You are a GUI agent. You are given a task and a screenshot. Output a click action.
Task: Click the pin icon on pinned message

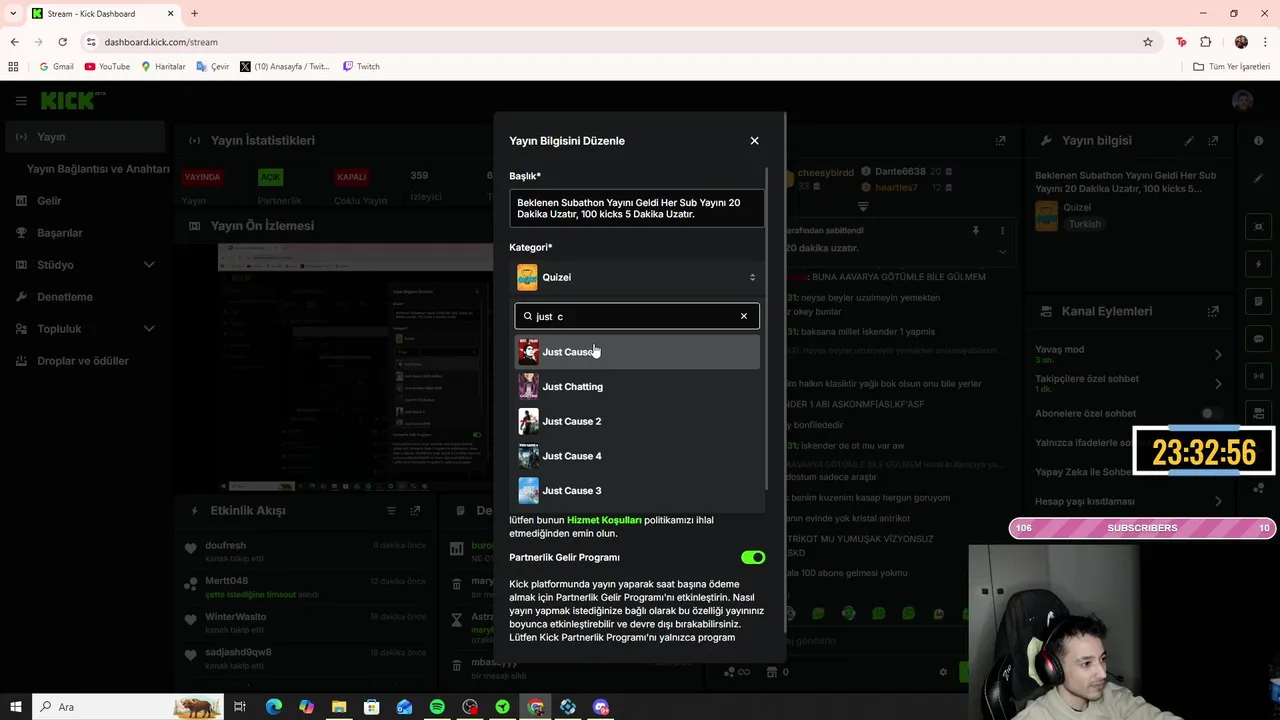coord(976,231)
